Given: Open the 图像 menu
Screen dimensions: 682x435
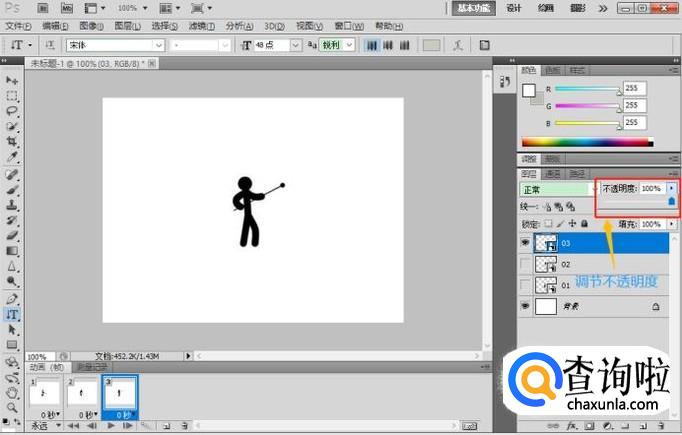Looking at the screenshot, I should (90, 26).
